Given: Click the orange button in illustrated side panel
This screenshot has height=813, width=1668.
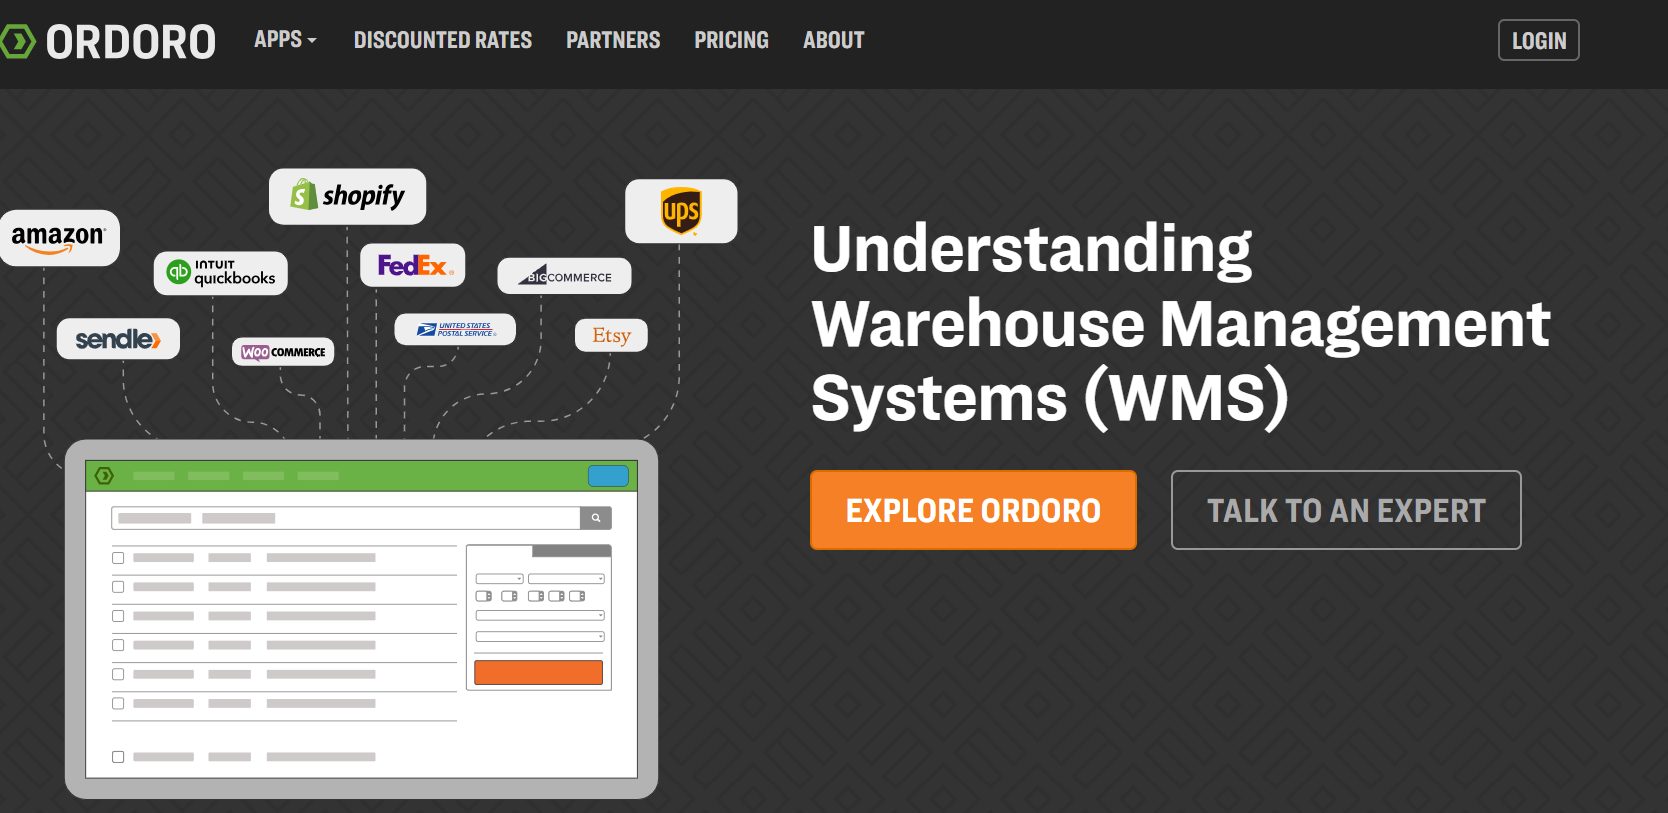Looking at the screenshot, I should 538,672.
